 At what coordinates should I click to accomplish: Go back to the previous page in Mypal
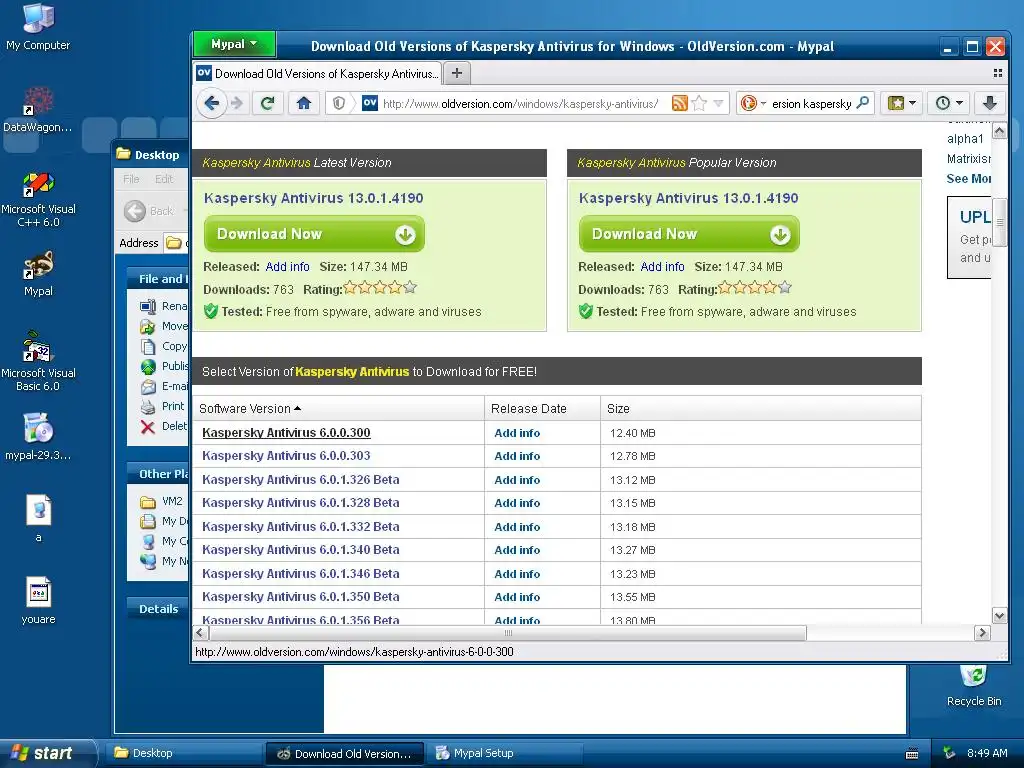[x=211, y=103]
